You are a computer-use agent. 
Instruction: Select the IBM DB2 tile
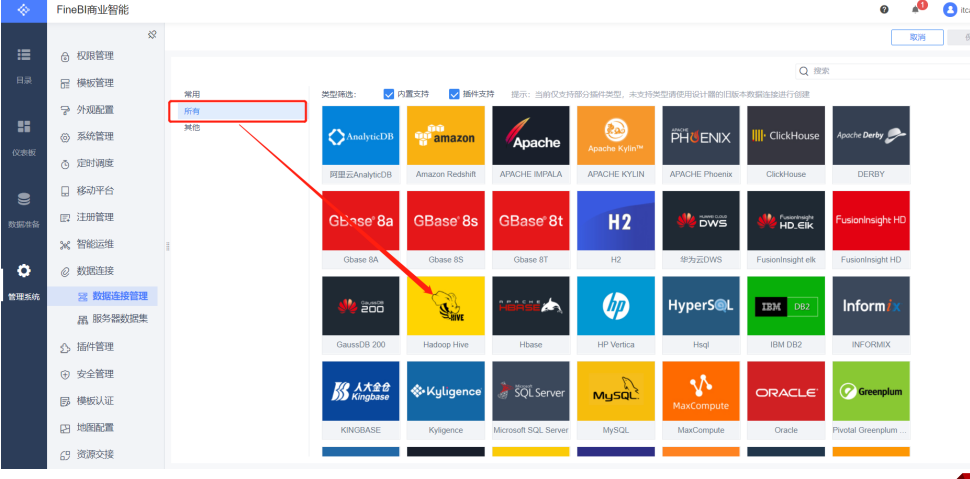pos(786,315)
